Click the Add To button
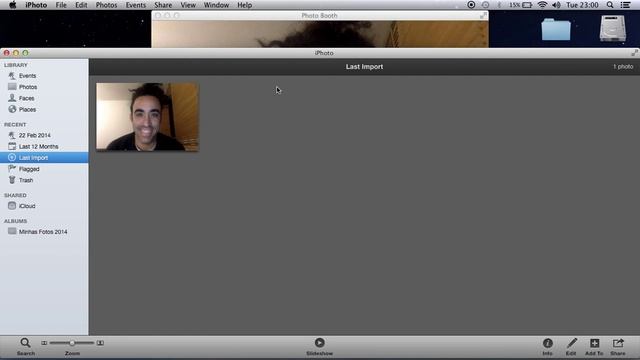This screenshot has width=640, height=360. pos(594,343)
